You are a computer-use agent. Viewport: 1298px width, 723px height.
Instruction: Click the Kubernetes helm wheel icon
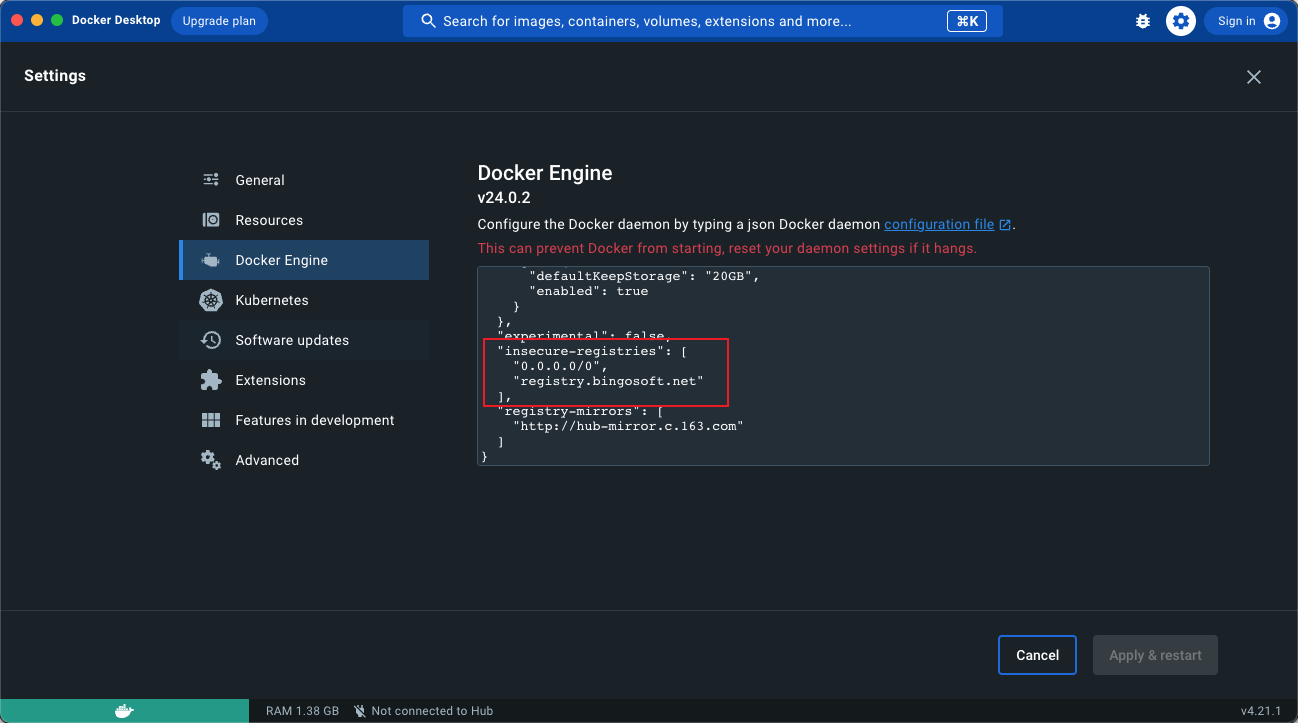(x=211, y=300)
